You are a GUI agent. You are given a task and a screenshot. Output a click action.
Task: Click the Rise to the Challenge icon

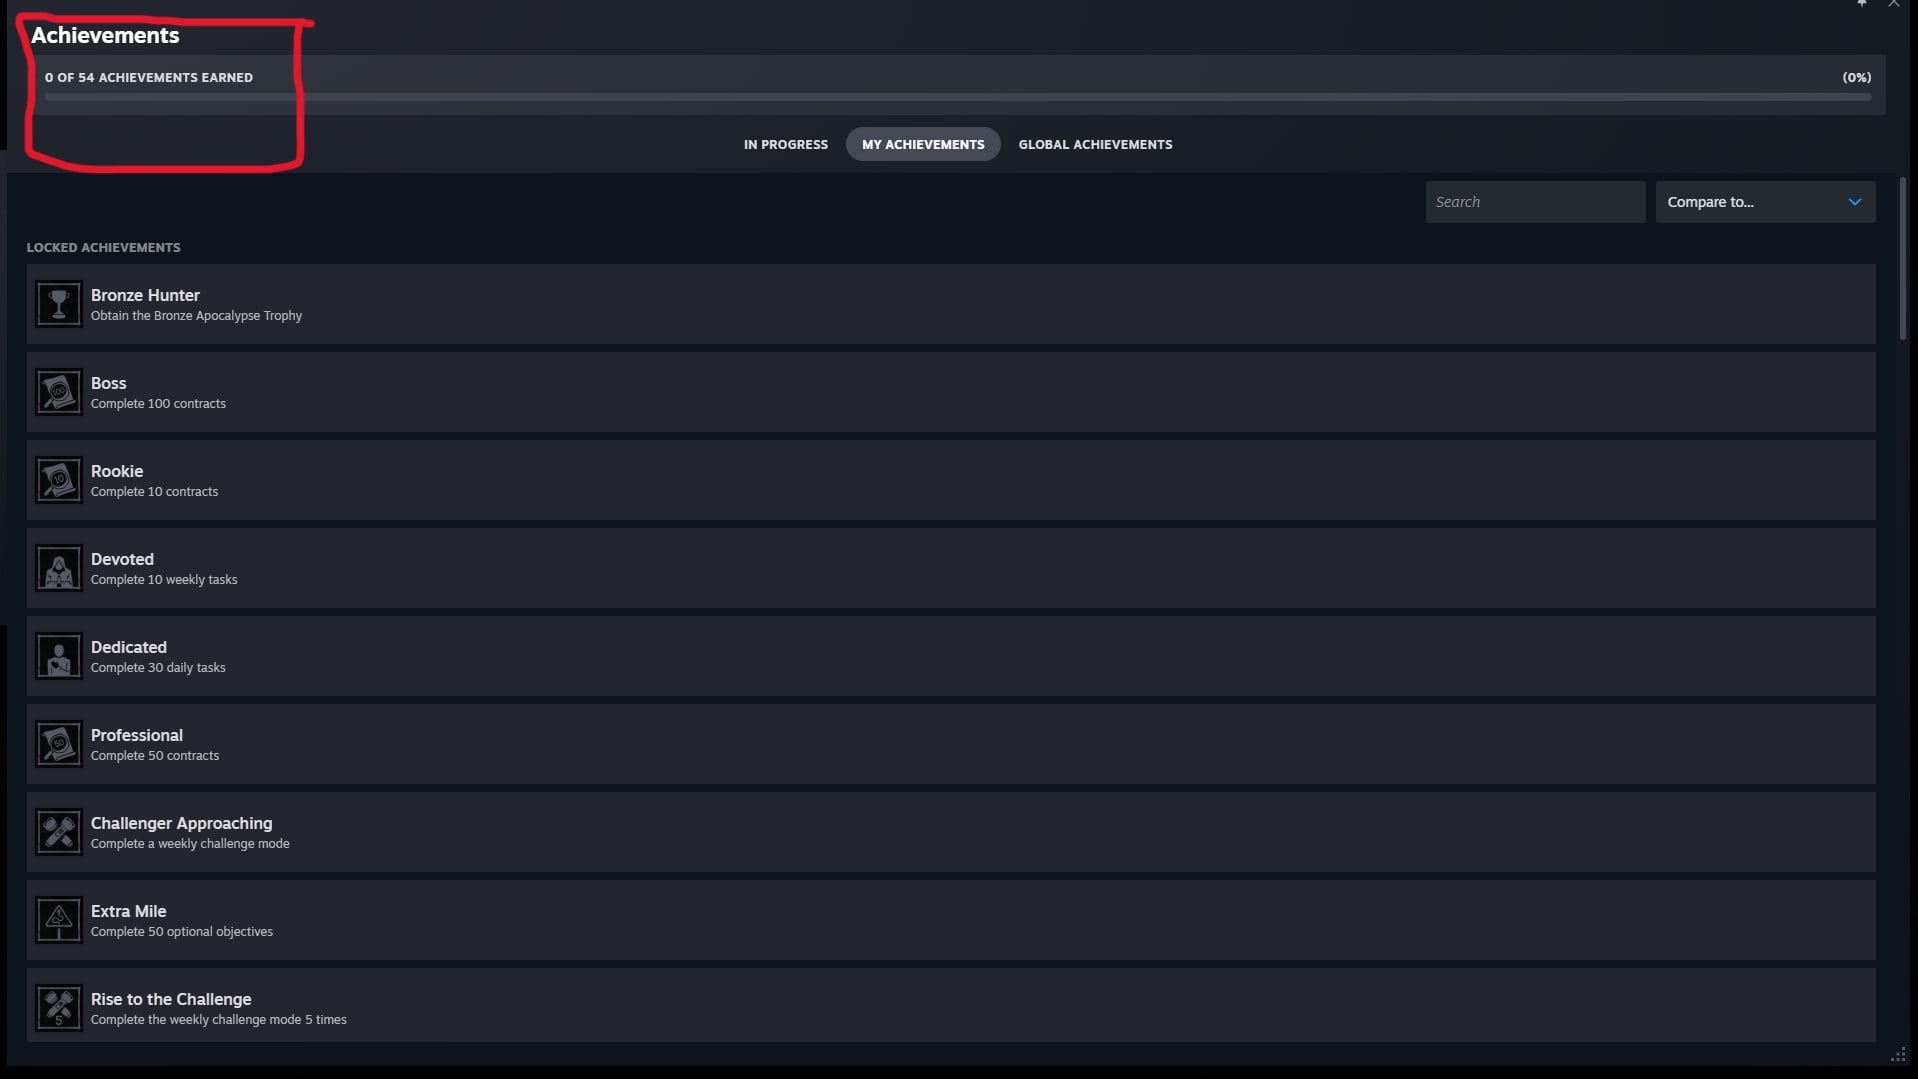coord(59,1008)
